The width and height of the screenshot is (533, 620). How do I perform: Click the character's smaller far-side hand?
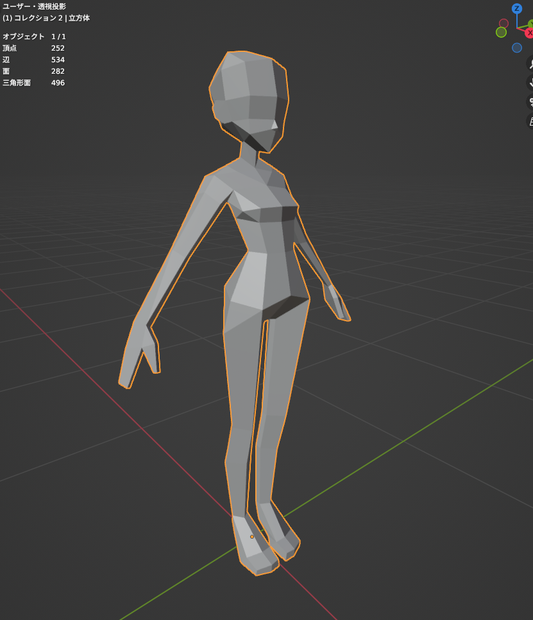click(x=336, y=302)
